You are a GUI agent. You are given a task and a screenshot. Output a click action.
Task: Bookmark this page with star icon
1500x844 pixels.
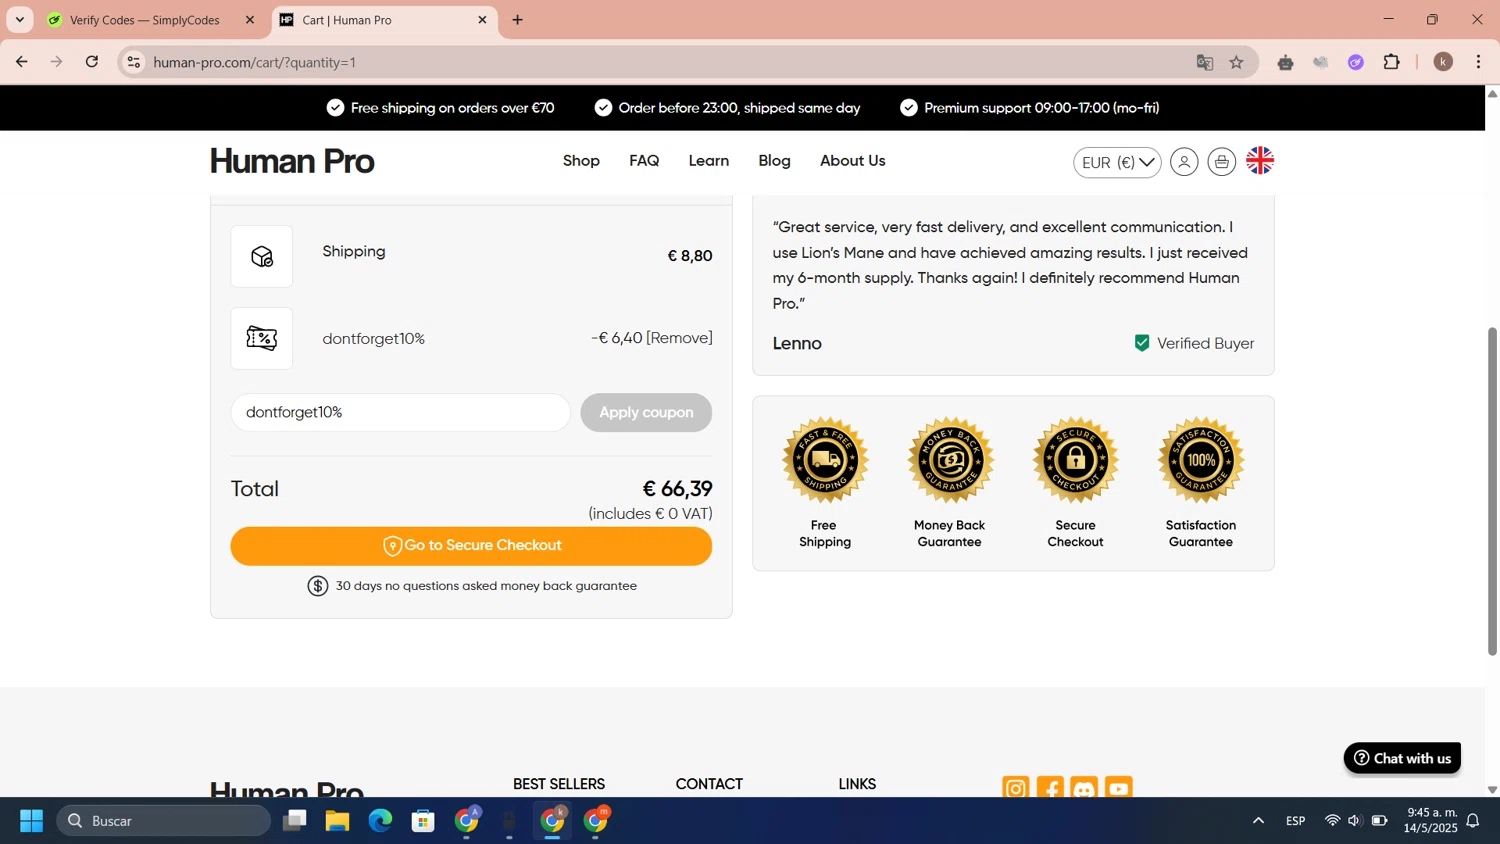(1237, 62)
